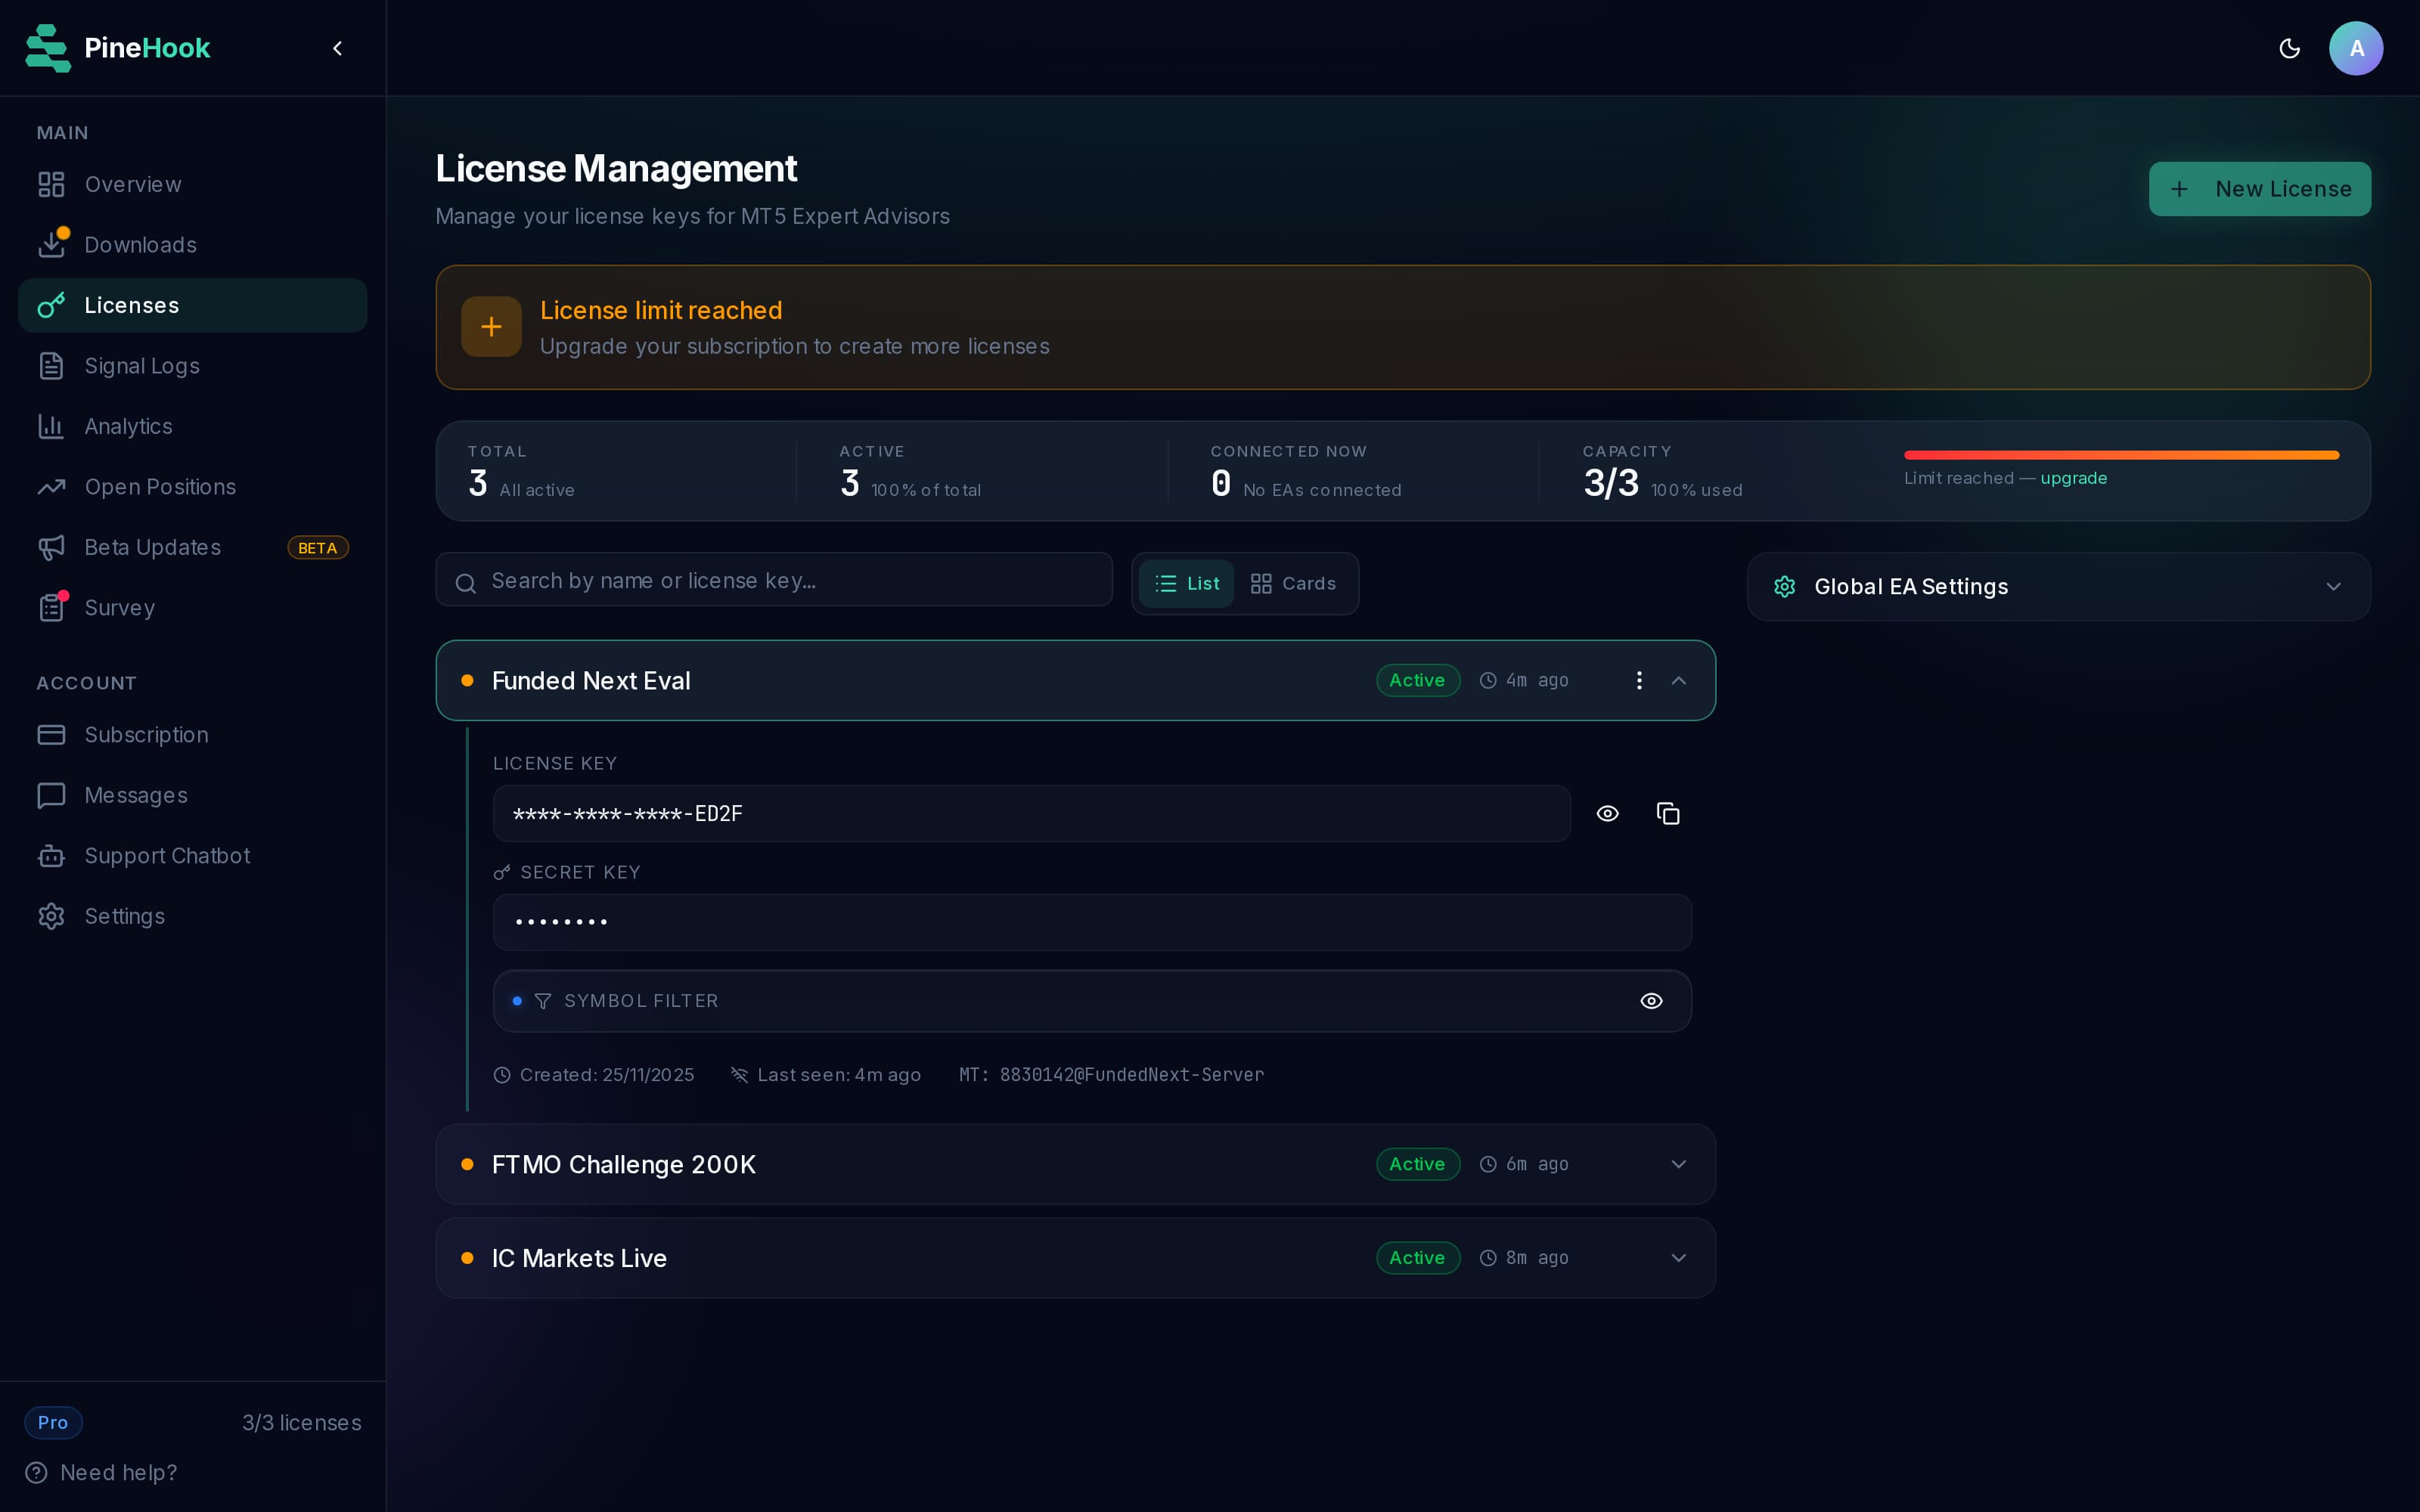Expand the Global EA Settings panel
2420x1512 pixels.
[2059, 587]
